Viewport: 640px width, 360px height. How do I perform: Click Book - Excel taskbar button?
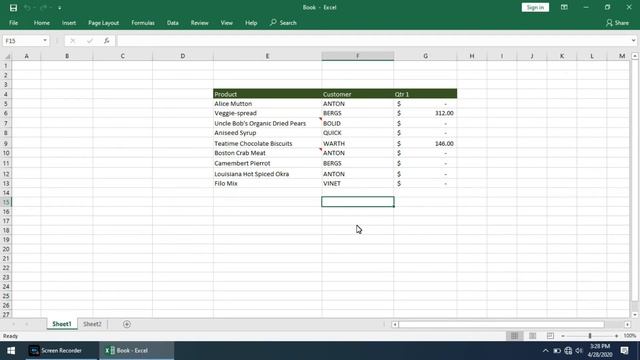pos(136,351)
